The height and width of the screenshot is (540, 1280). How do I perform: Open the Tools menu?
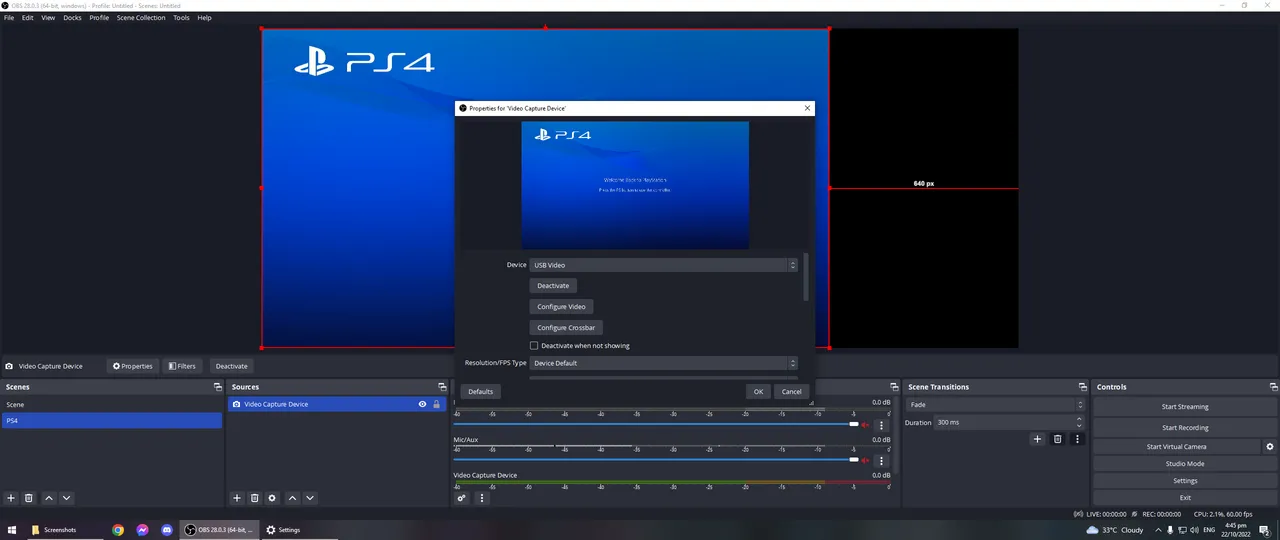point(181,18)
